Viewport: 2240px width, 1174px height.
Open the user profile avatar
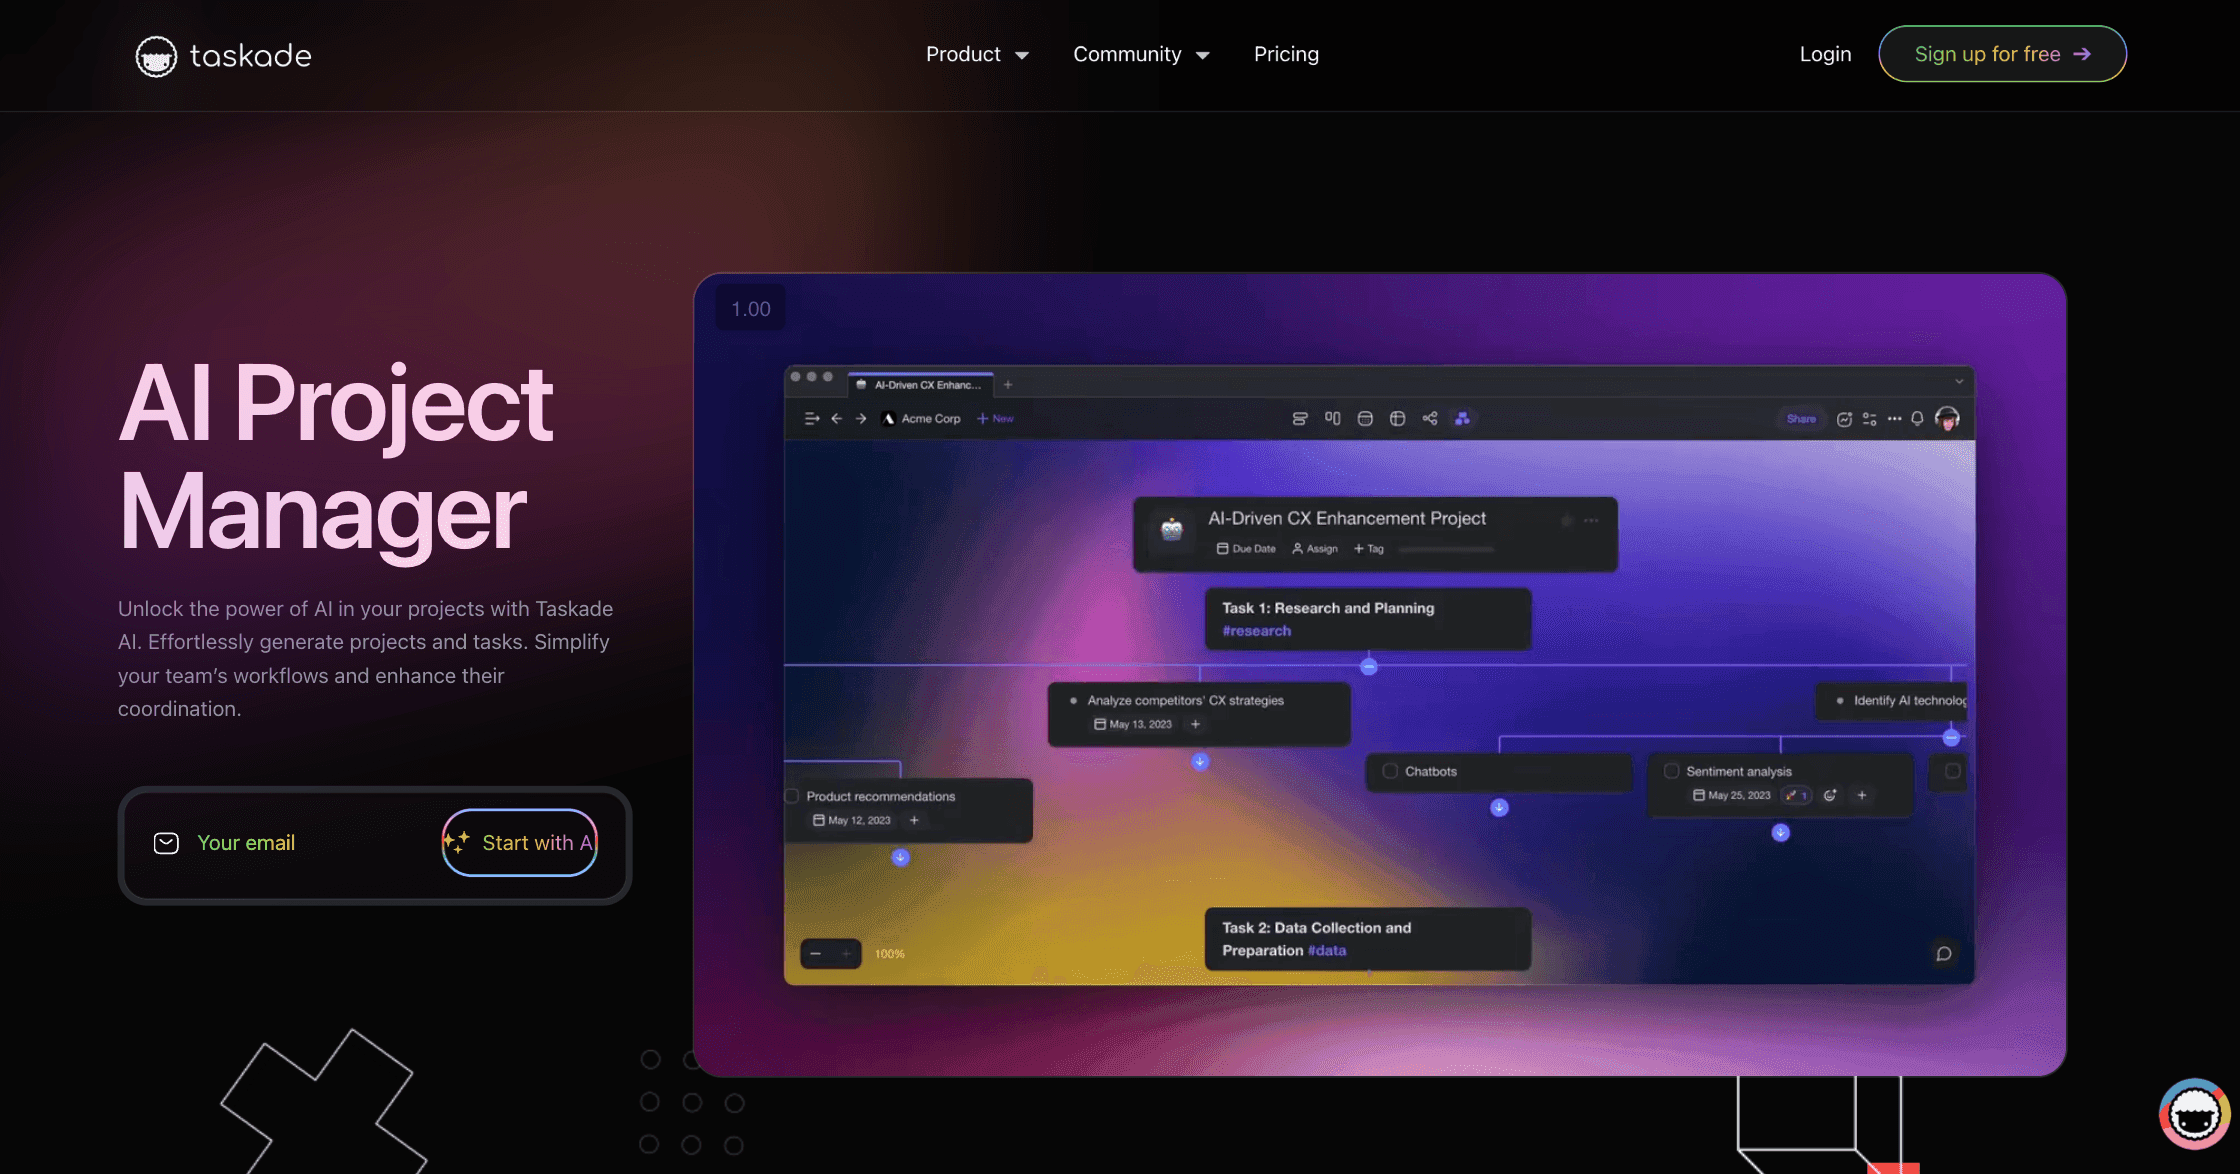click(x=1948, y=419)
